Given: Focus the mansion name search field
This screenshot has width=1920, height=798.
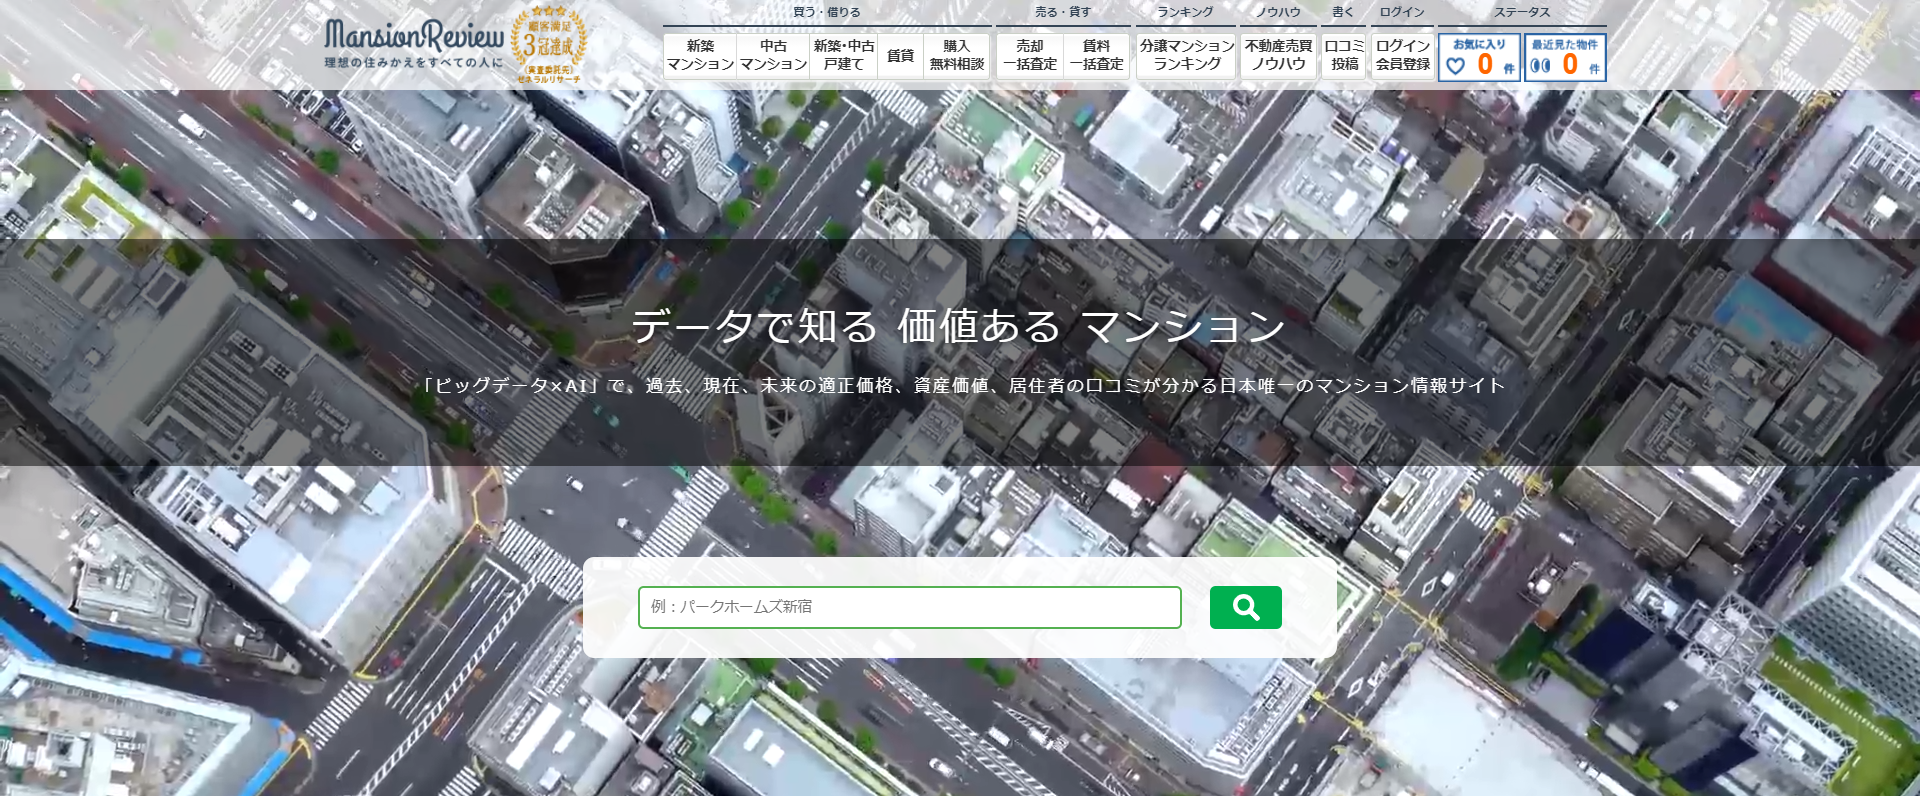Looking at the screenshot, I should (910, 607).
